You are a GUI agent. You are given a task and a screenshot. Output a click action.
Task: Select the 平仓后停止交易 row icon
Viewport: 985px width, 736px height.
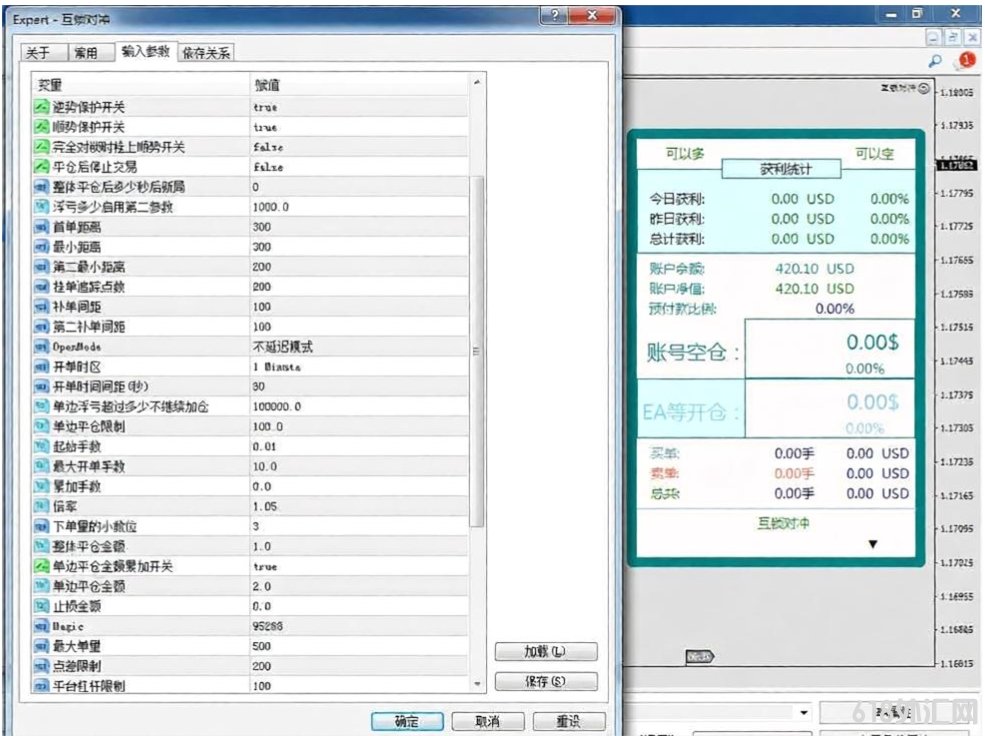(x=41, y=166)
